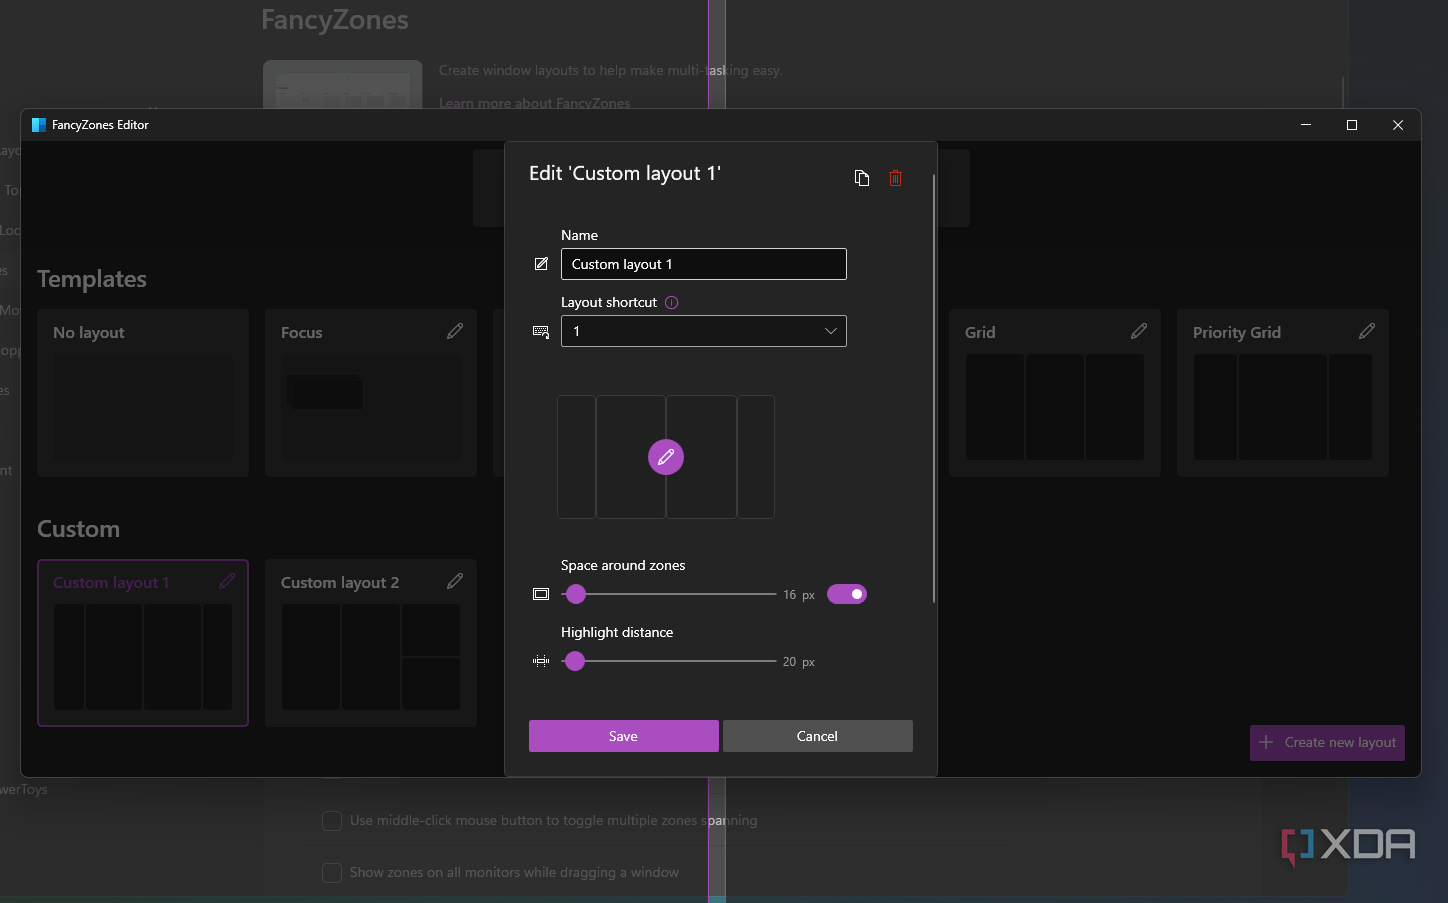Screen dimensions: 1448x903
Task: Adjust the Highlight distance slider
Action: pyautogui.click(x=669, y=661)
